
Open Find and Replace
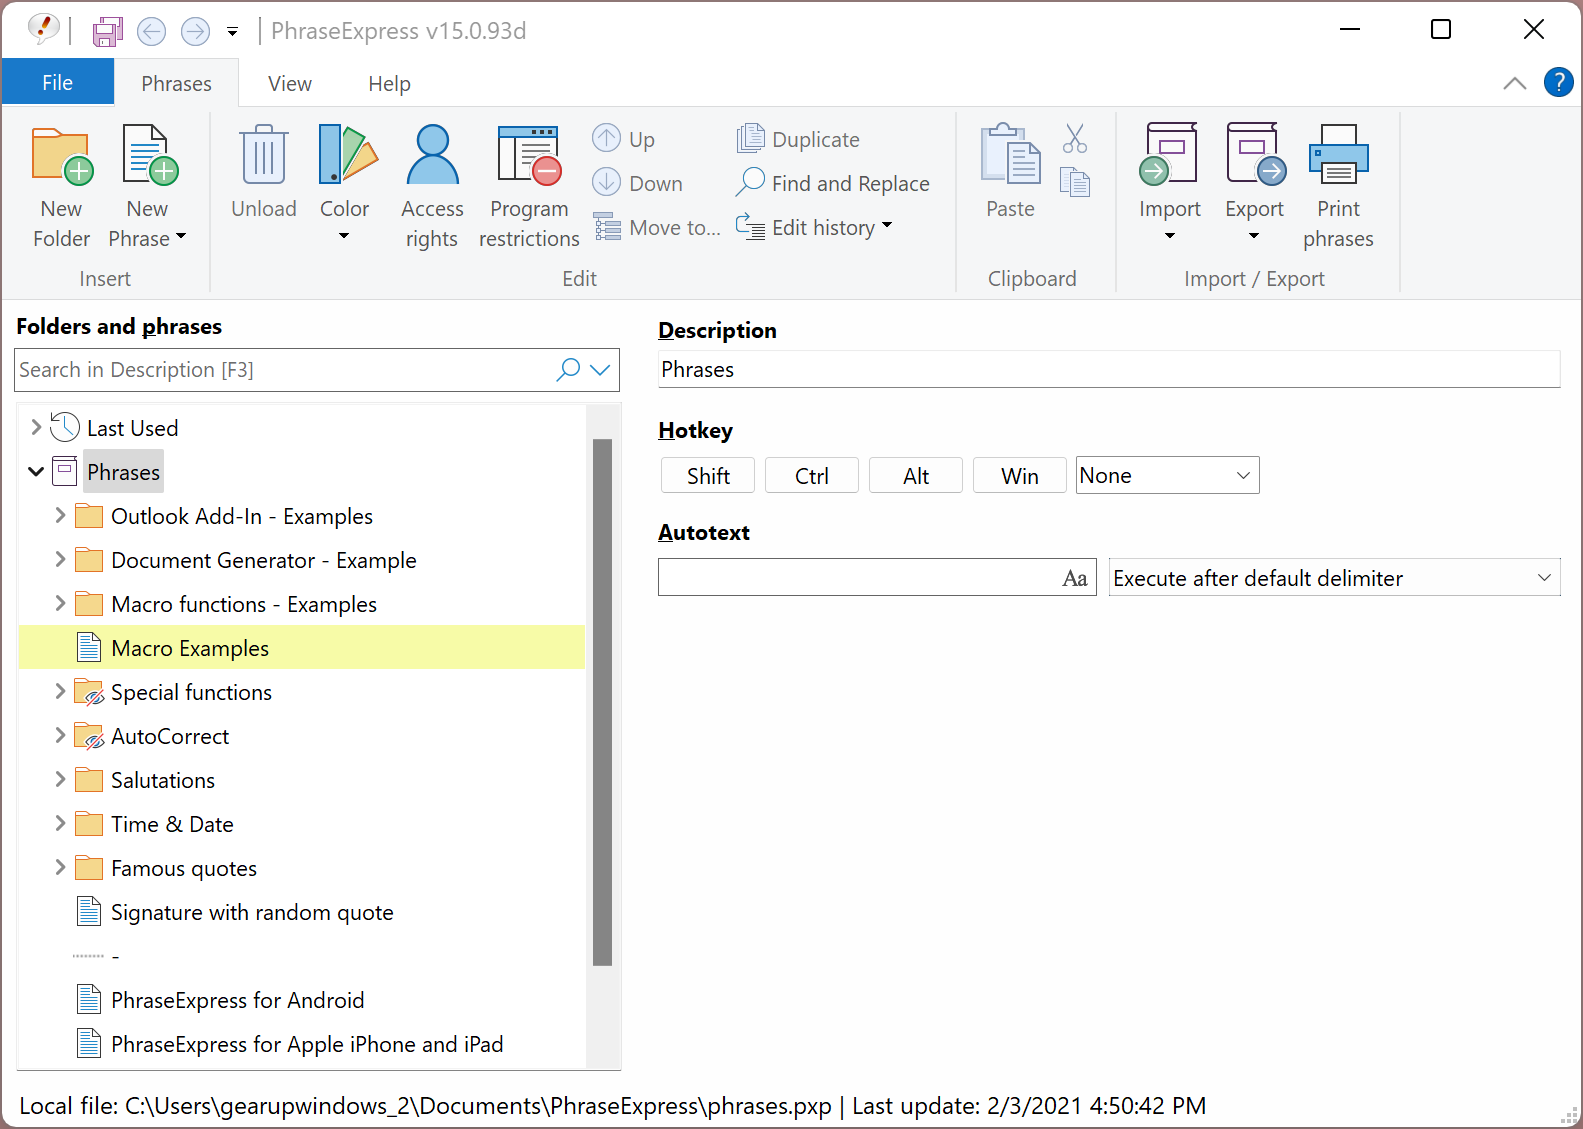point(833,183)
